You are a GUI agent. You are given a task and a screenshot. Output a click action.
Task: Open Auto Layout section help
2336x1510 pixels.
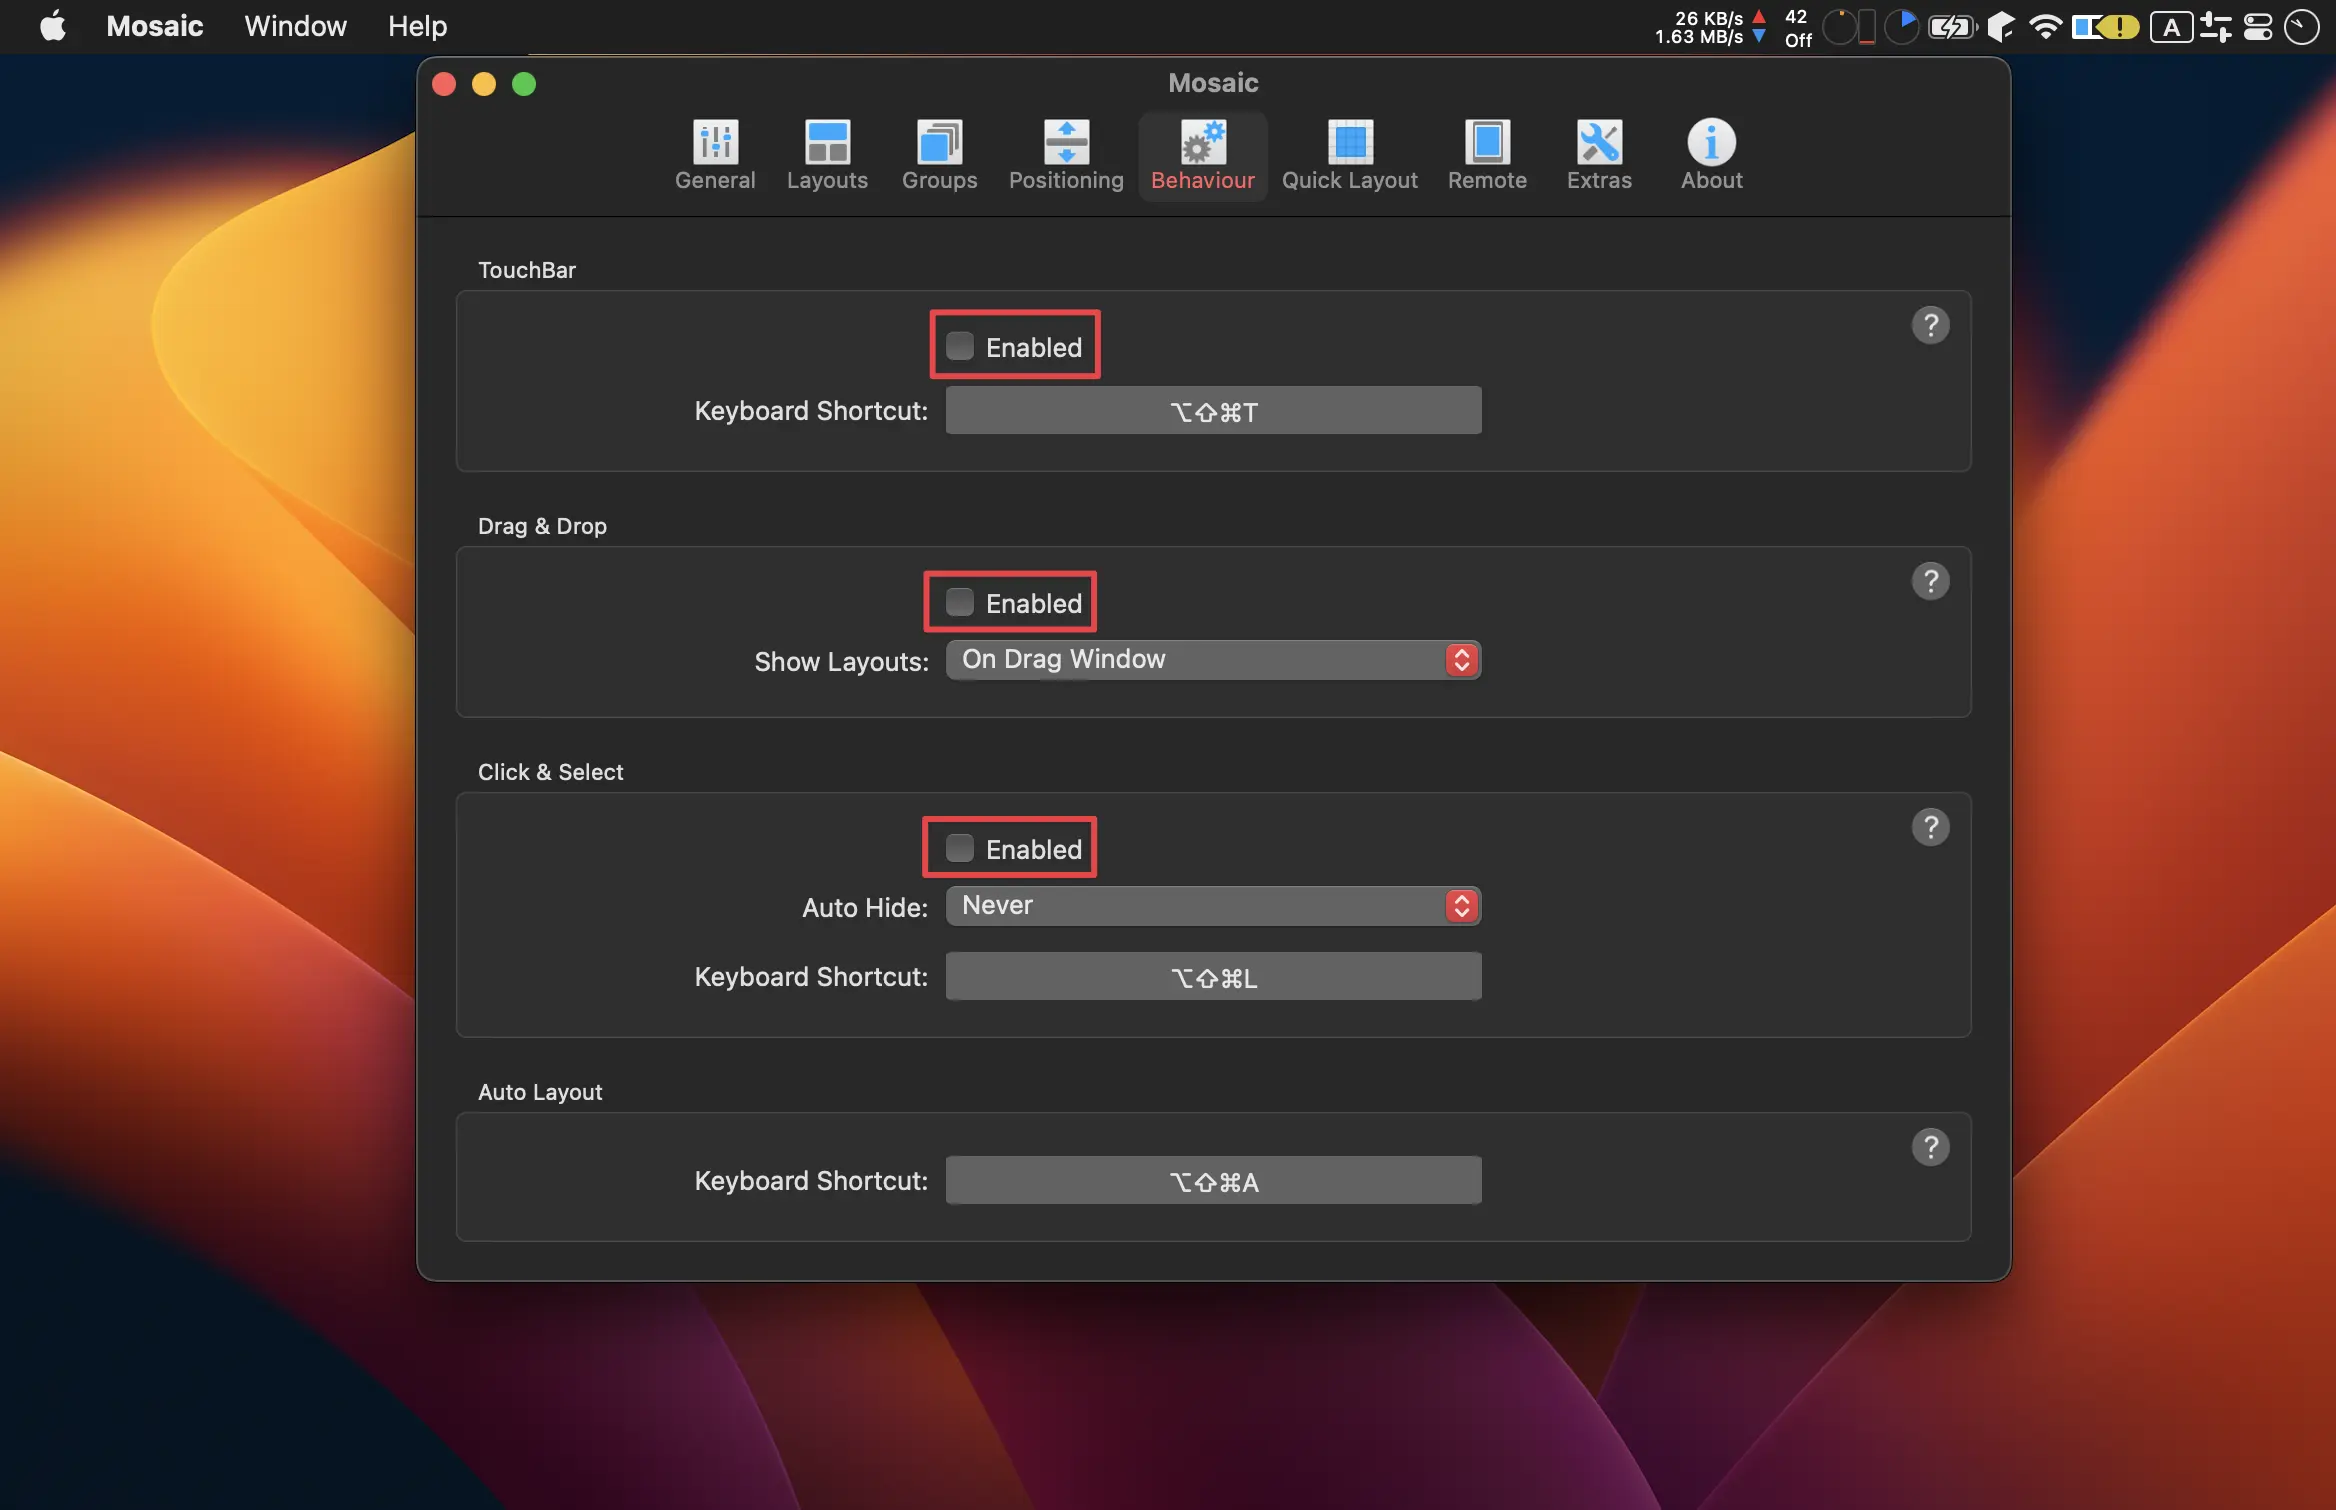[1930, 1147]
